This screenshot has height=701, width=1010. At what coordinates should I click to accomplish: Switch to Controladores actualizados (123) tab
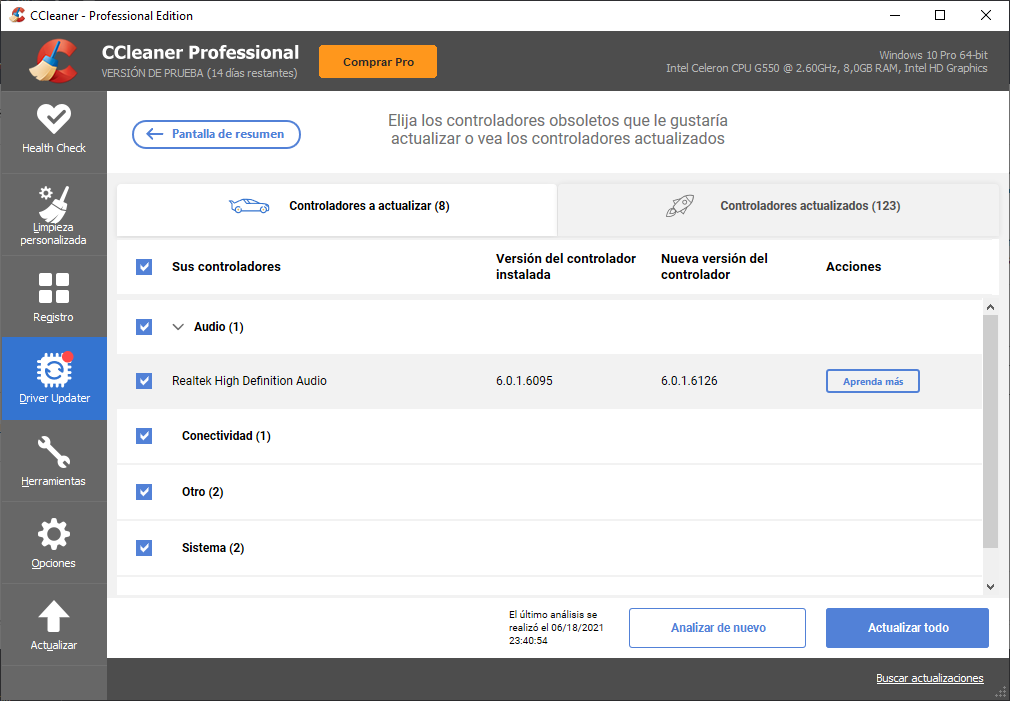(x=778, y=210)
